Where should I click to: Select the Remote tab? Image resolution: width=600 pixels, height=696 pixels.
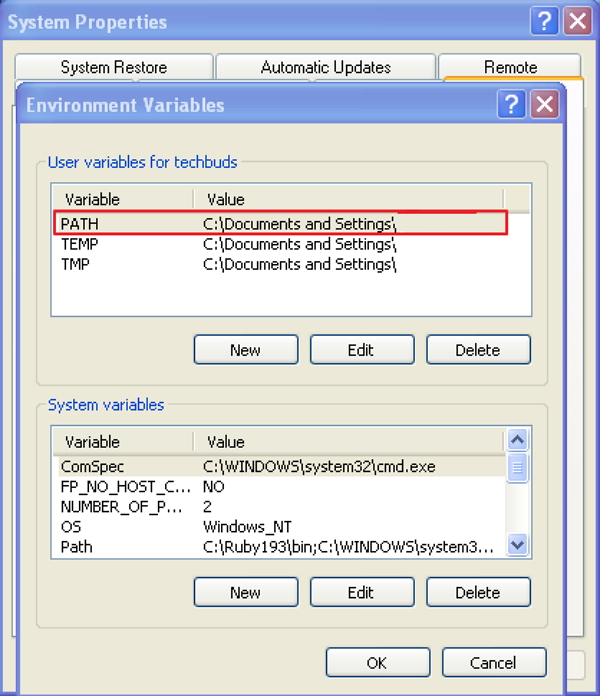[510, 67]
